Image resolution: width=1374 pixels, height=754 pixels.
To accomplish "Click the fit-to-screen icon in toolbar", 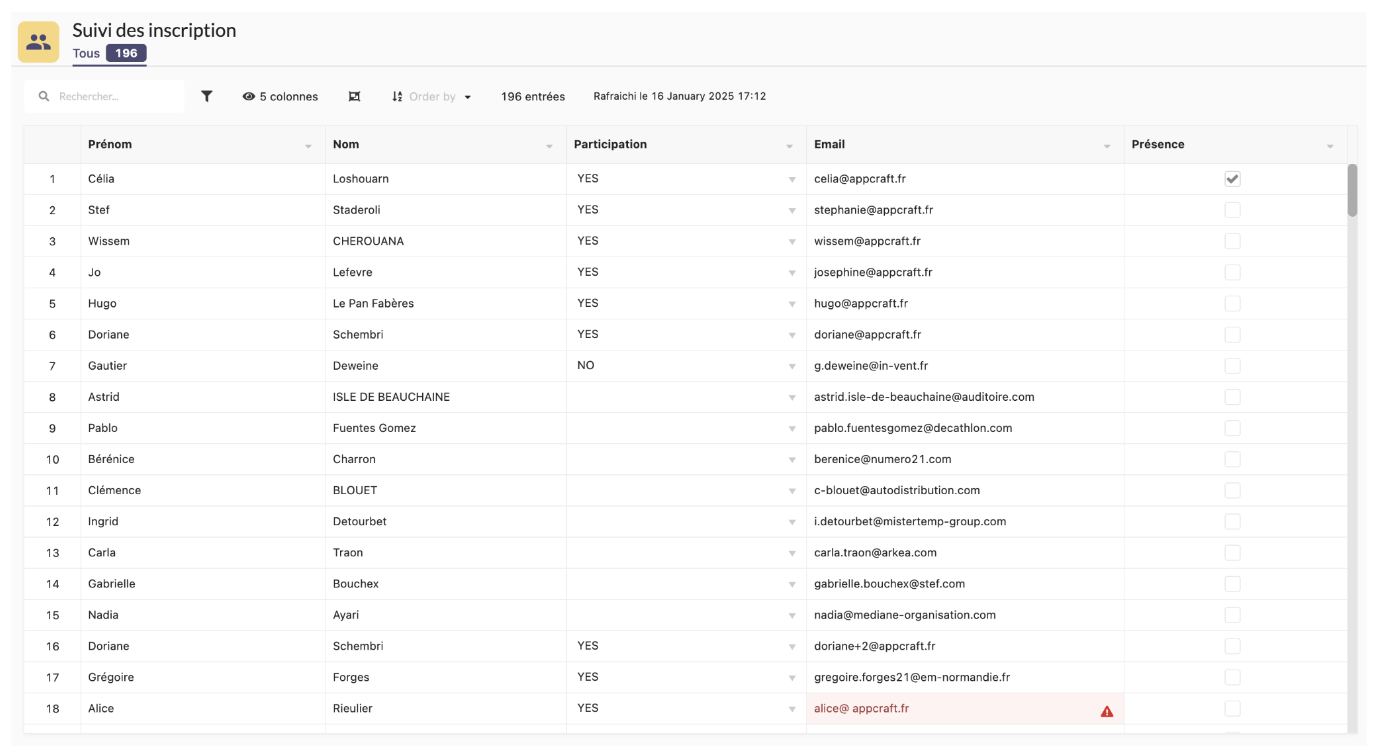I will 354,97.
